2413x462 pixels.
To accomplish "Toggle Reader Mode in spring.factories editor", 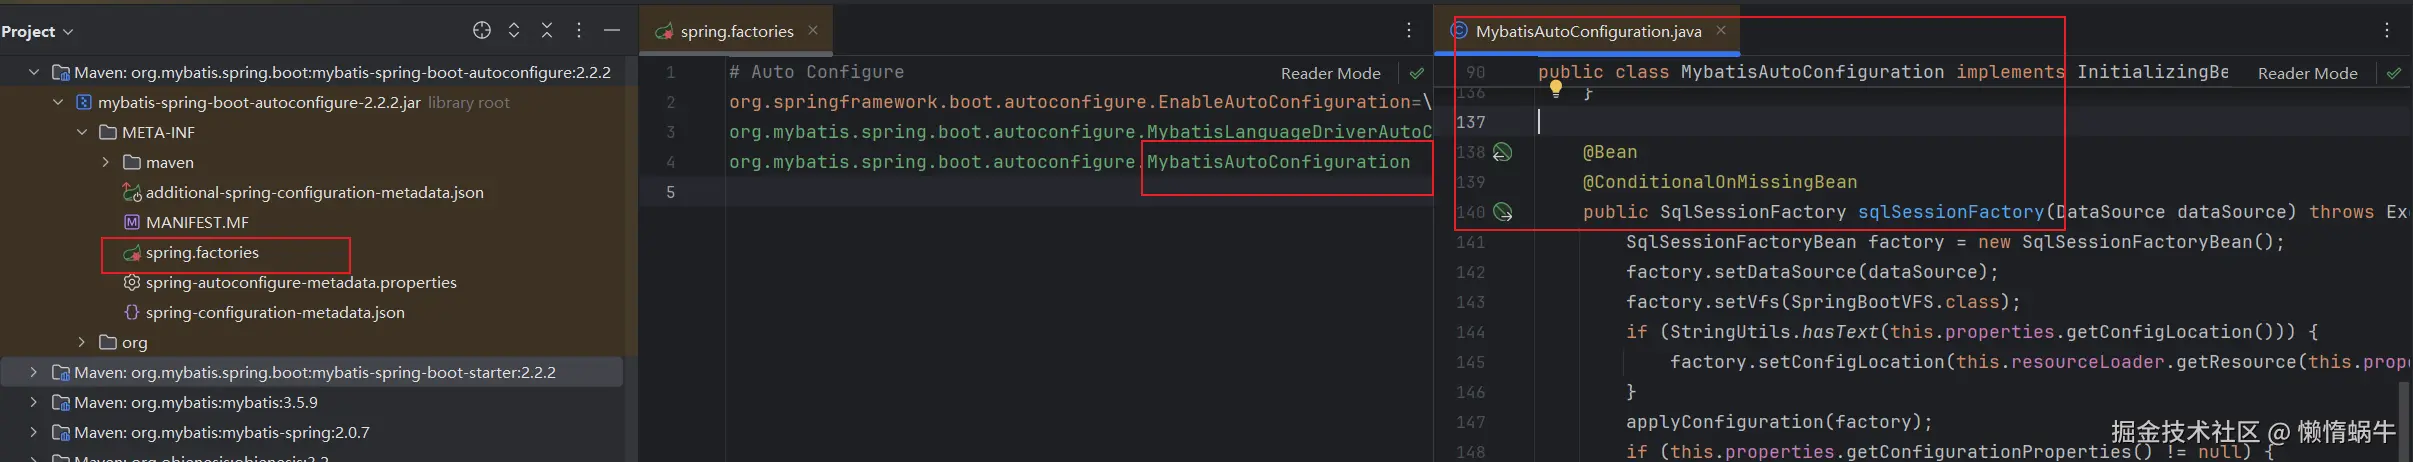I will [x=1330, y=73].
